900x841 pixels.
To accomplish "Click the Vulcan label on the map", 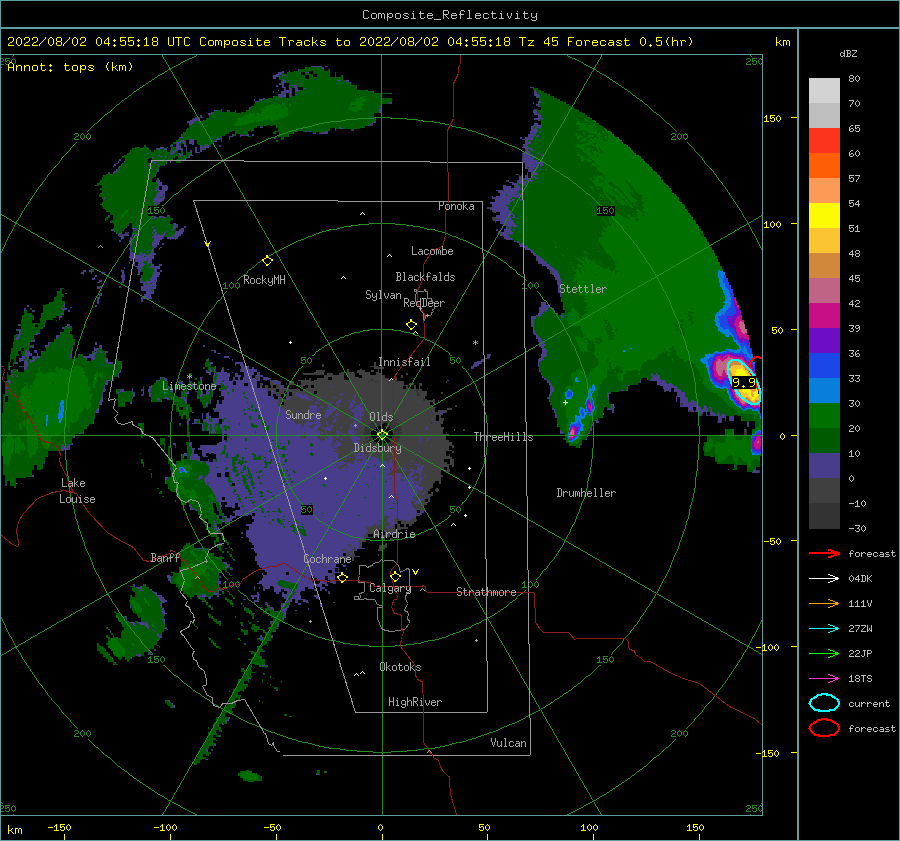I will 509,743.
